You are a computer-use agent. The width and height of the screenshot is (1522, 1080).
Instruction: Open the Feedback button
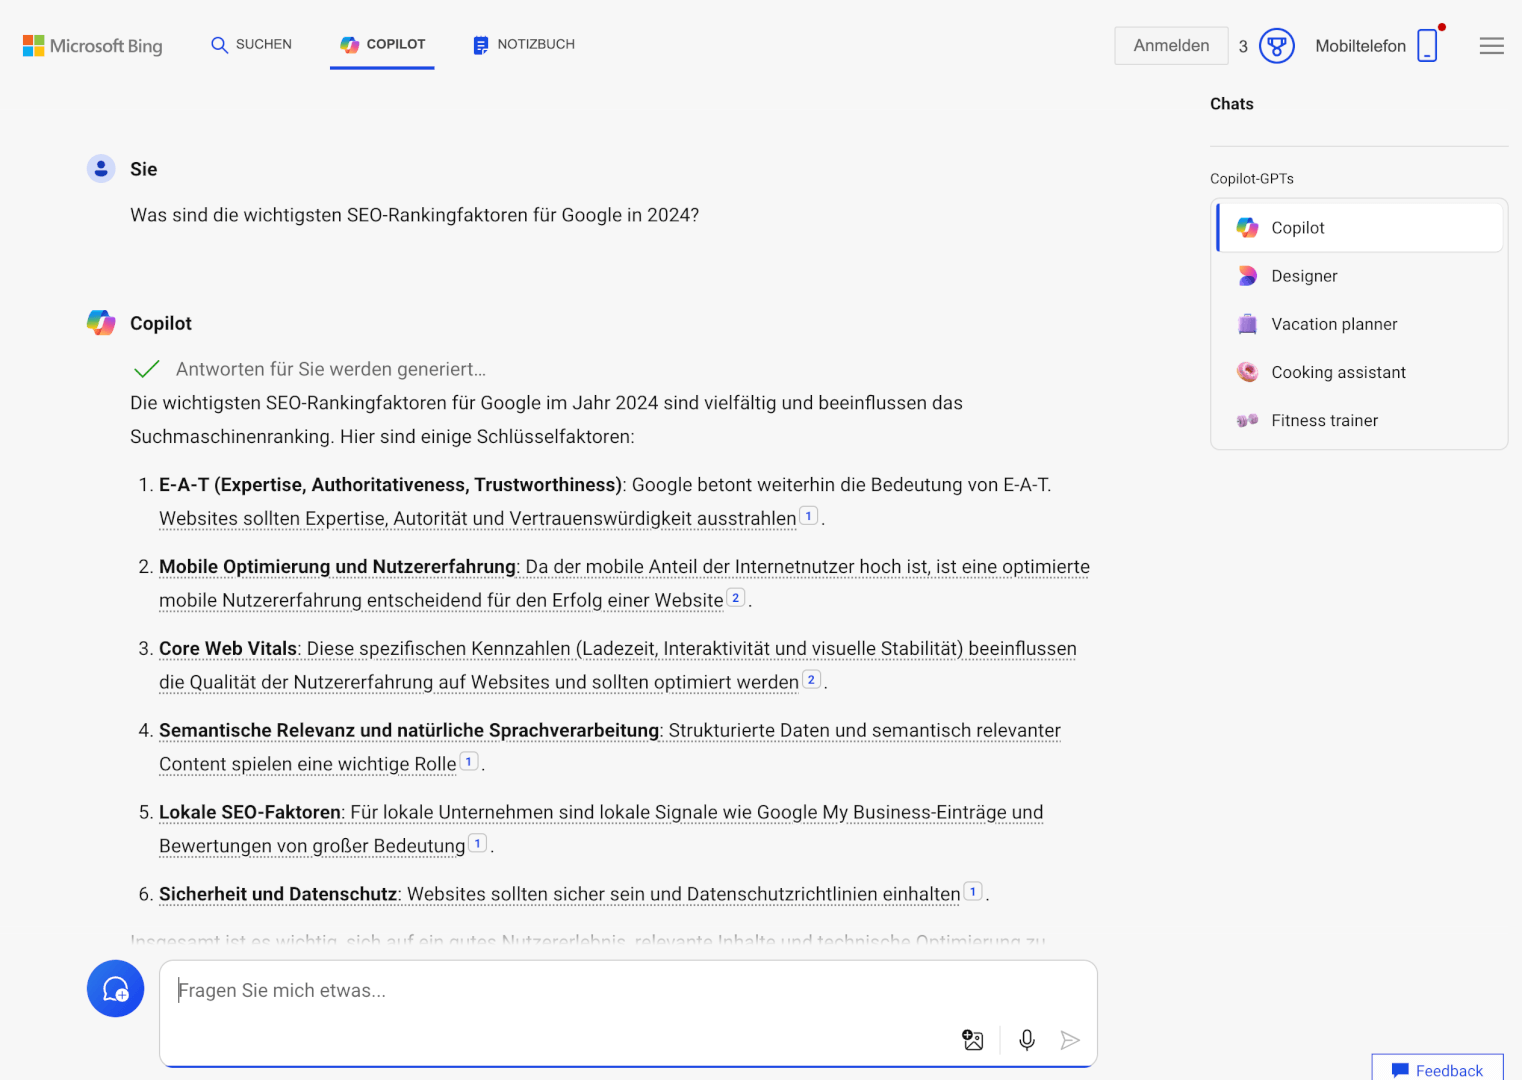[1438, 1069]
